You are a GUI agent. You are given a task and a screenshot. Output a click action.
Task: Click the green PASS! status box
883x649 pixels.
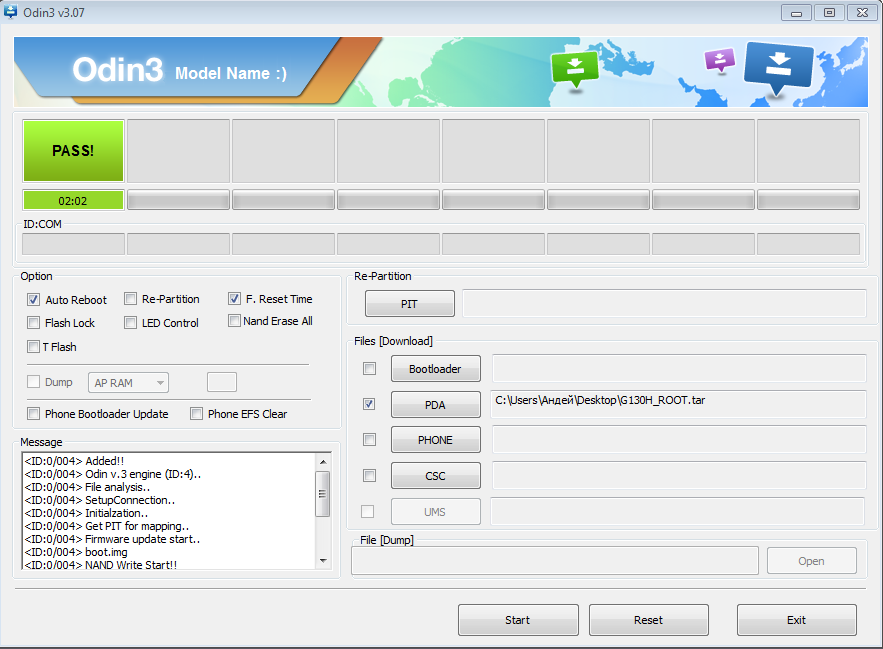coord(73,151)
